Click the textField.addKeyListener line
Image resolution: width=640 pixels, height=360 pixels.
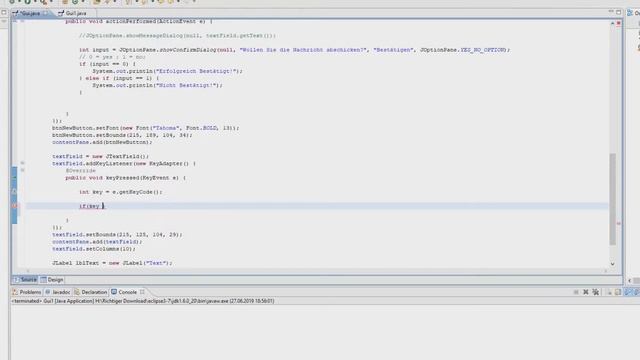tap(124, 164)
